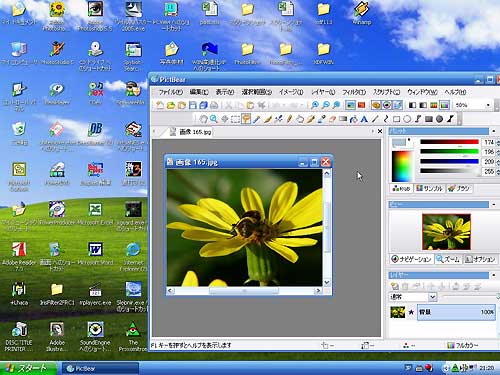Open the 50% zoom level dropdown

click(488, 105)
